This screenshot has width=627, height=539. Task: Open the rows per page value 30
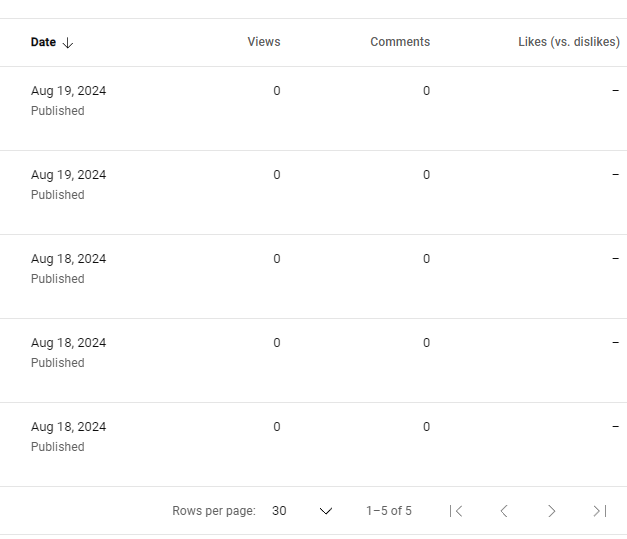coord(279,511)
